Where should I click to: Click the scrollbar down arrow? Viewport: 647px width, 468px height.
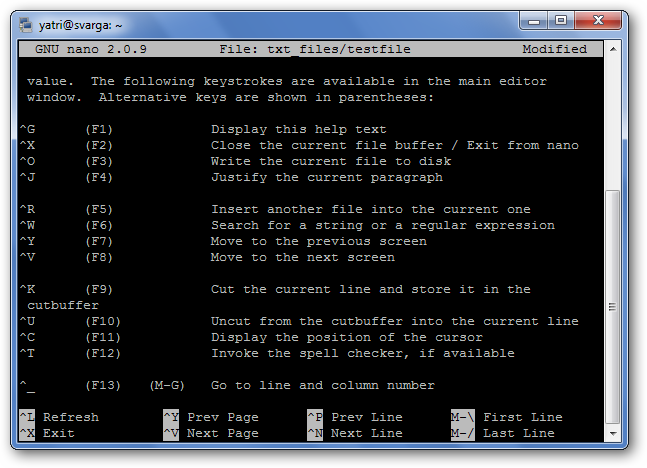(x=613, y=433)
